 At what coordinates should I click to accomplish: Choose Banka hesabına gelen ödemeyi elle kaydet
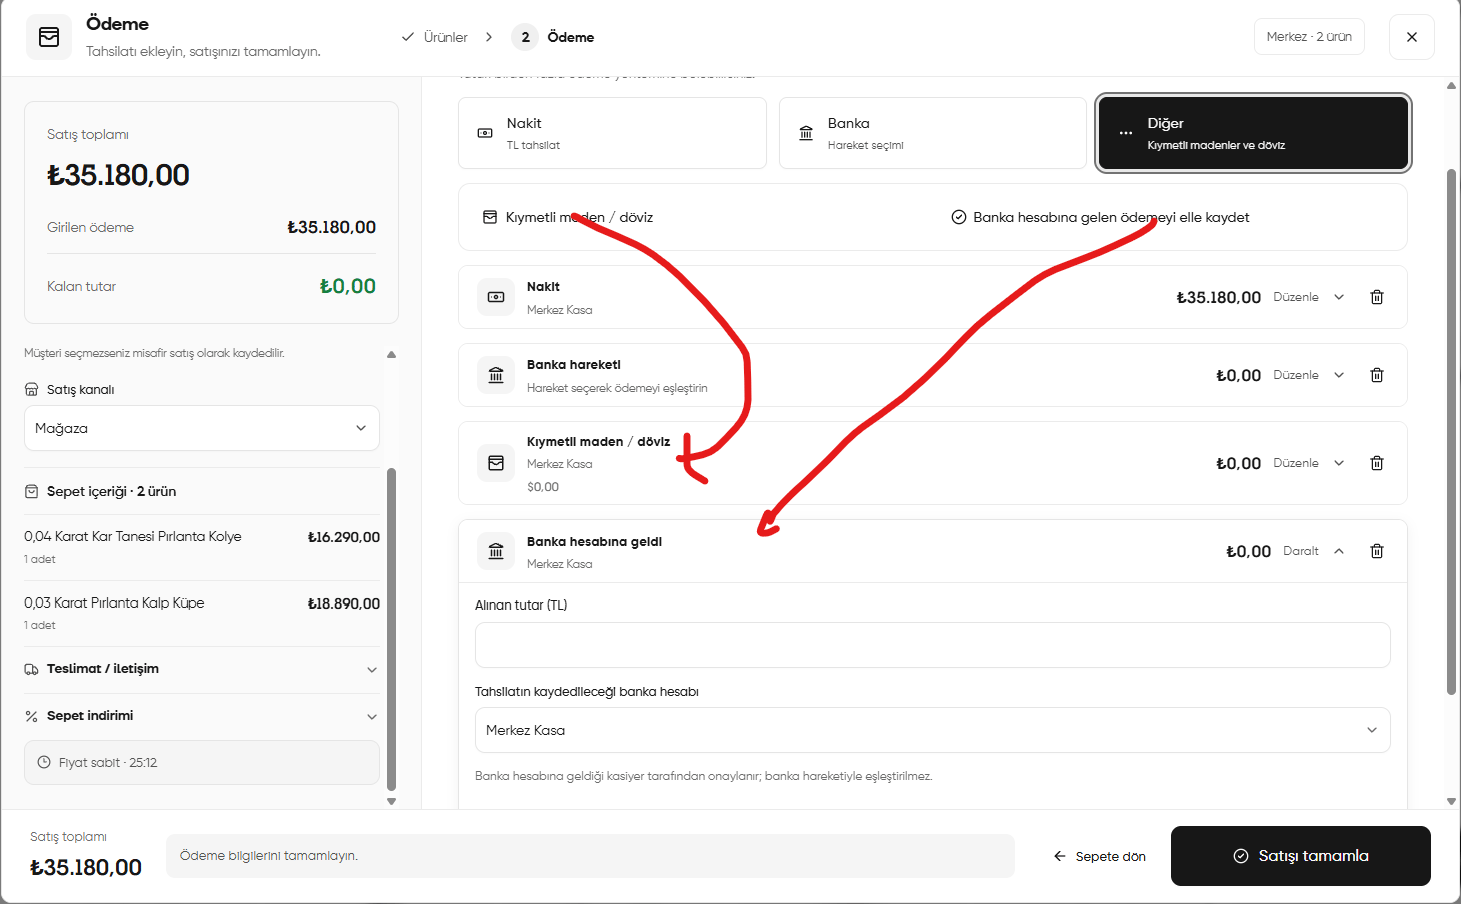click(x=1100, y=217)
